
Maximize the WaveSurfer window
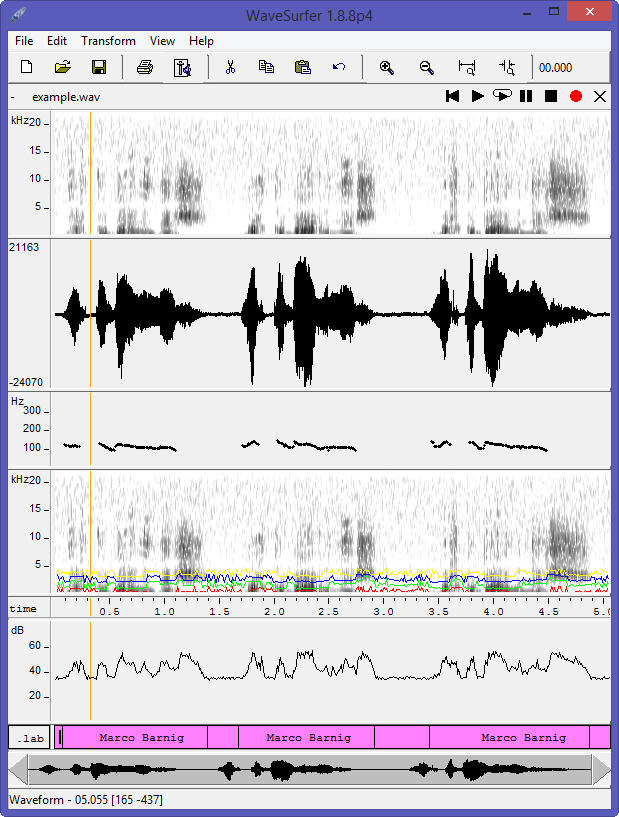554,11
